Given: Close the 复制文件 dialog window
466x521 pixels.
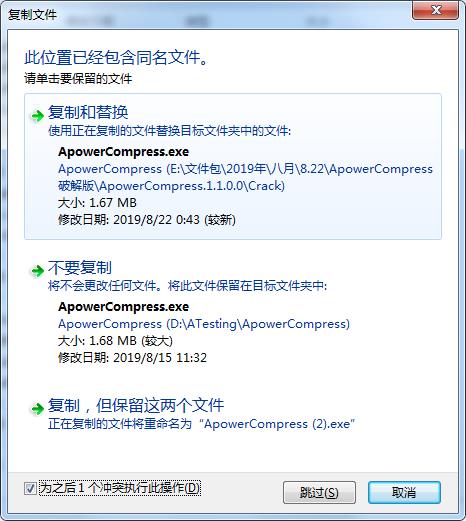Looking at the screenshot, I should click(435, 11).
